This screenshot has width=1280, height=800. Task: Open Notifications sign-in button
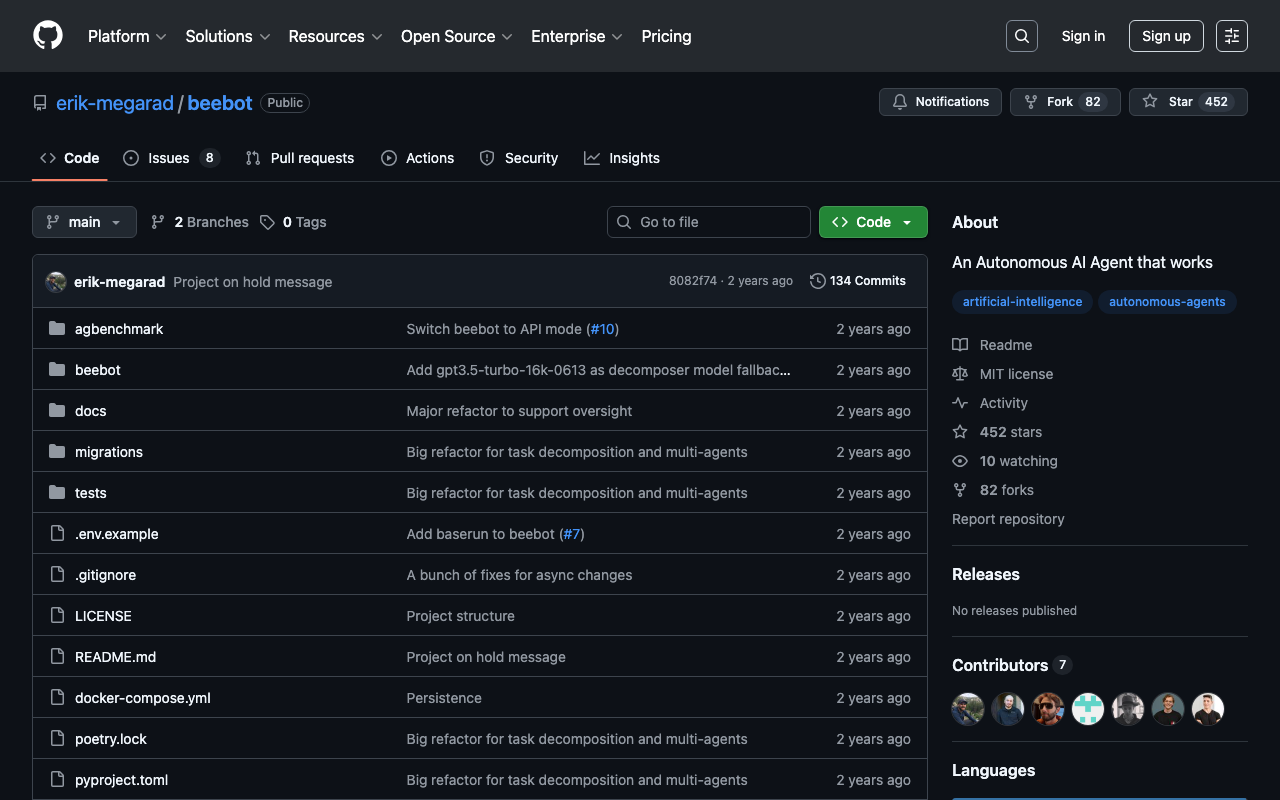tap(940, 102)
